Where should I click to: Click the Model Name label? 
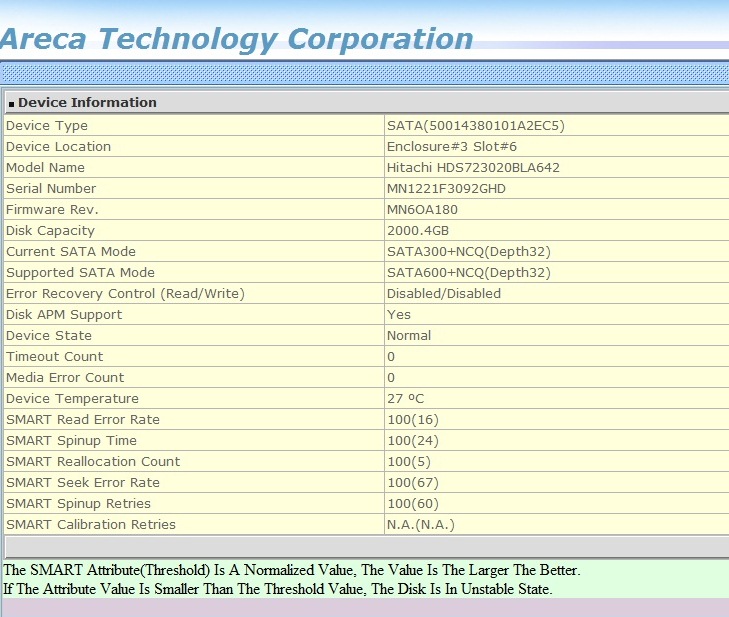point(46,167)
